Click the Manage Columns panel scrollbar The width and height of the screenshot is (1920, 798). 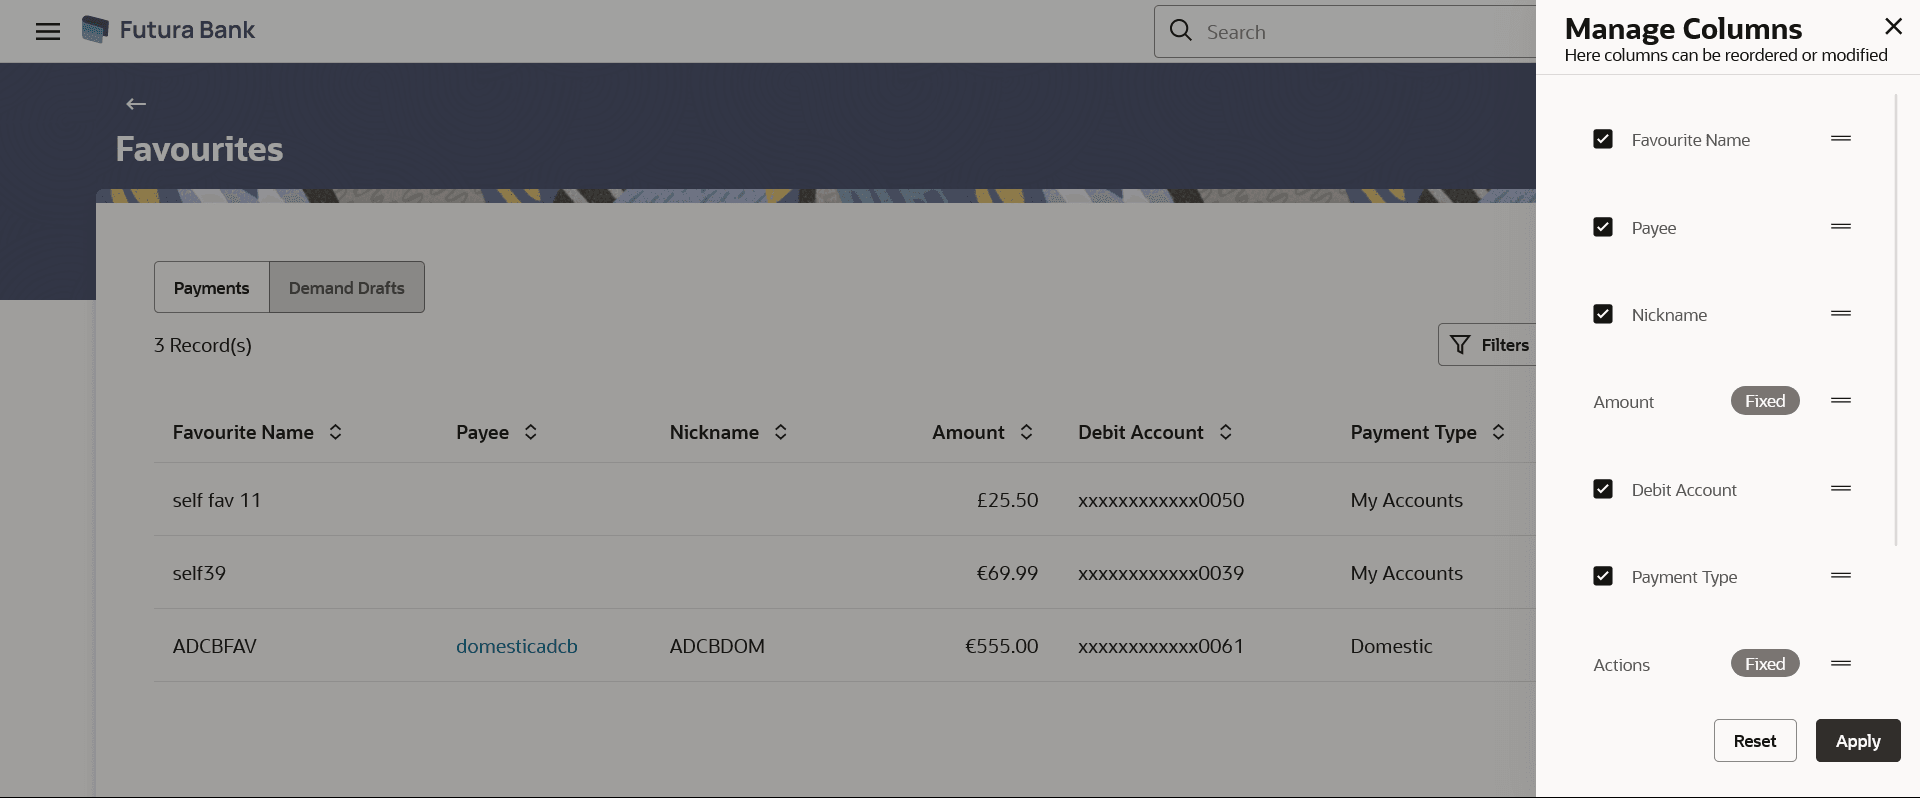click(x=1896, y=320)
